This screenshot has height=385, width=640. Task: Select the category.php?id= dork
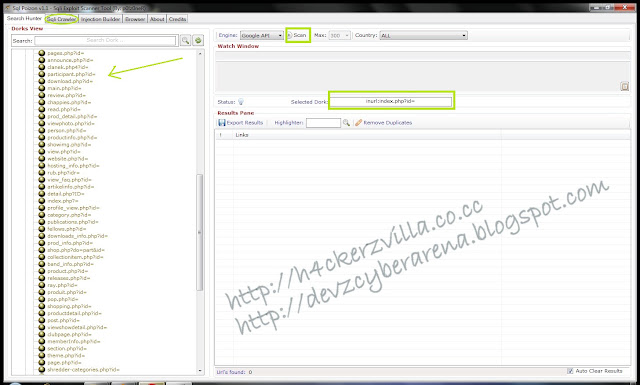(69, 215)
